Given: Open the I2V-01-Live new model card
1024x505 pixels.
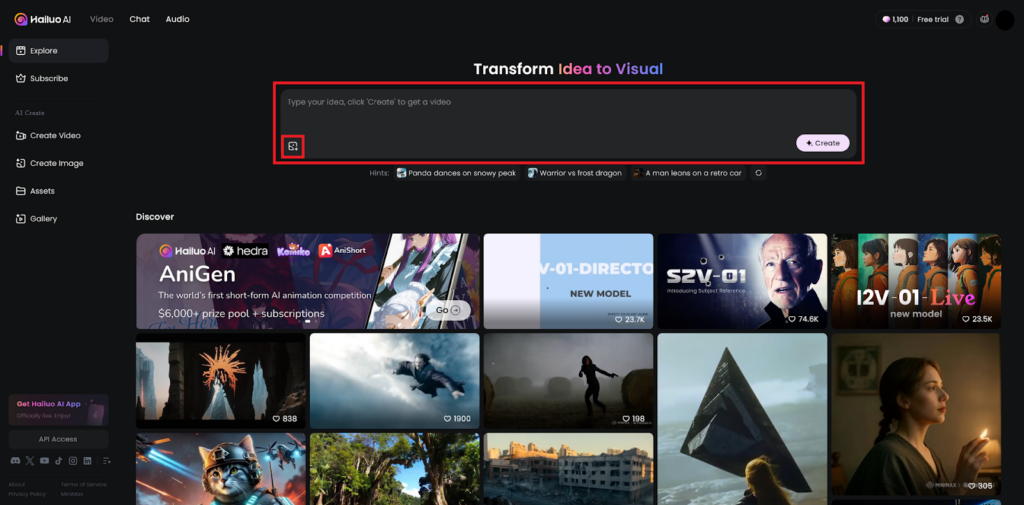Looking at the screenshot, I should pos(916,282).
